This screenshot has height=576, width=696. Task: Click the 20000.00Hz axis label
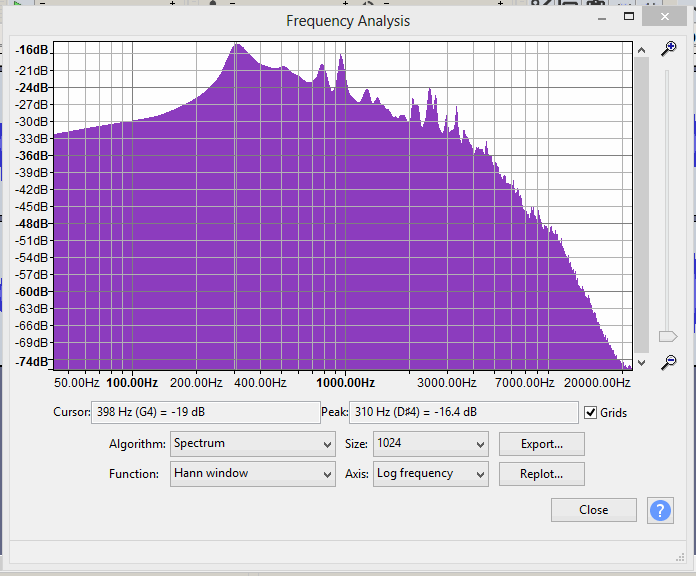pos(597,383)
